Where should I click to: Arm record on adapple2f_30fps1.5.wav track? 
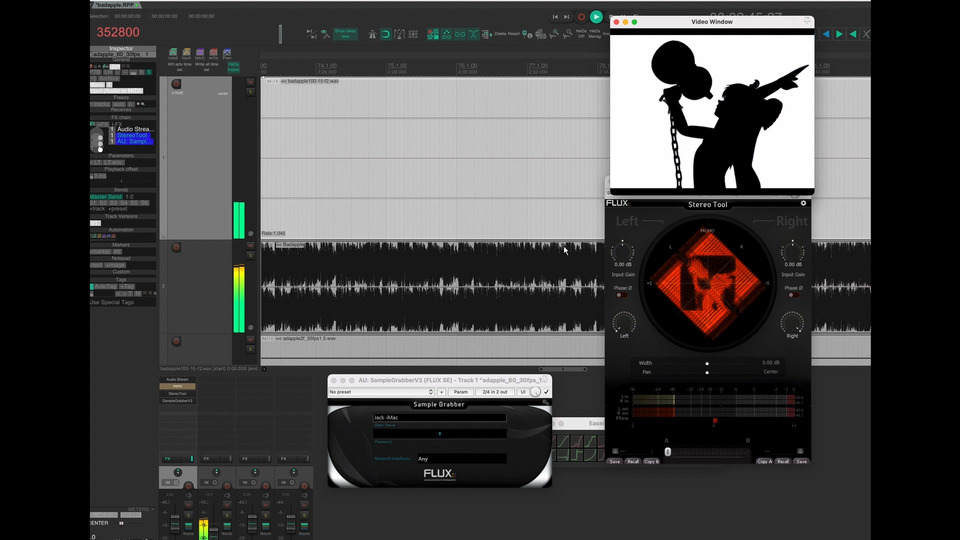[x=176, y=341]
